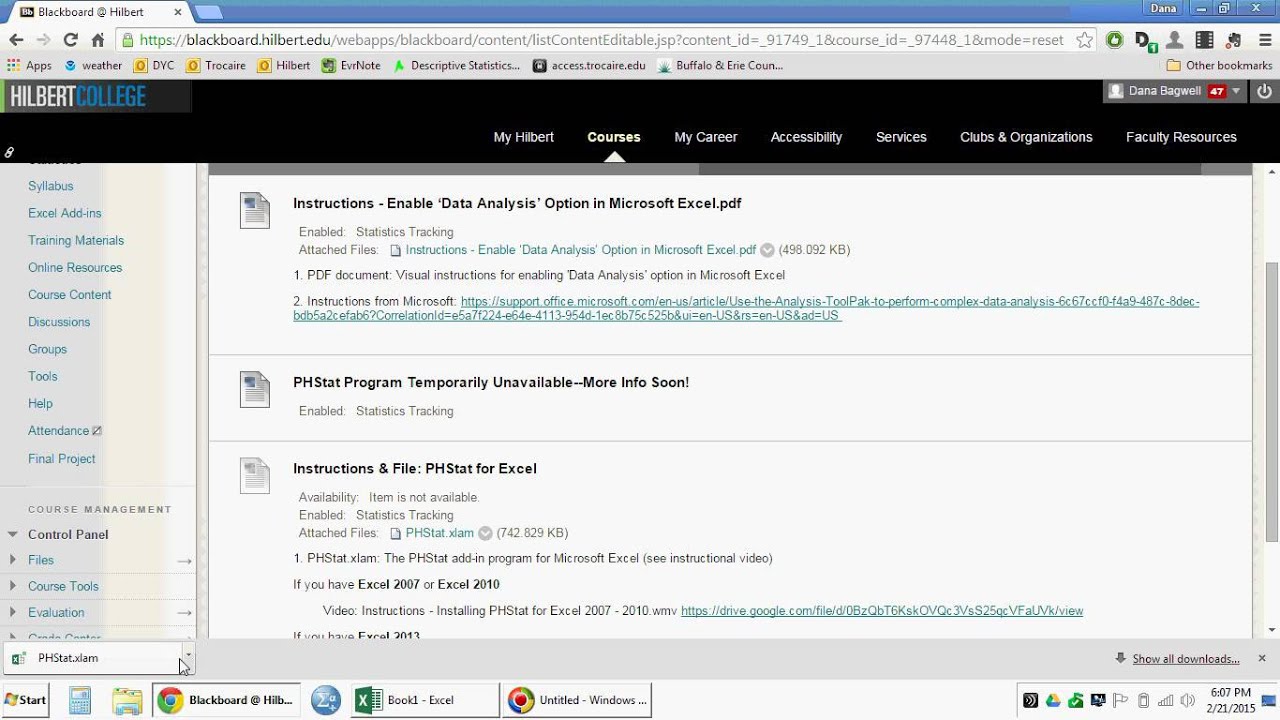Switch to Book1 - Excel taskbar window
This screenshot has width=1280, height=720.
425,700
